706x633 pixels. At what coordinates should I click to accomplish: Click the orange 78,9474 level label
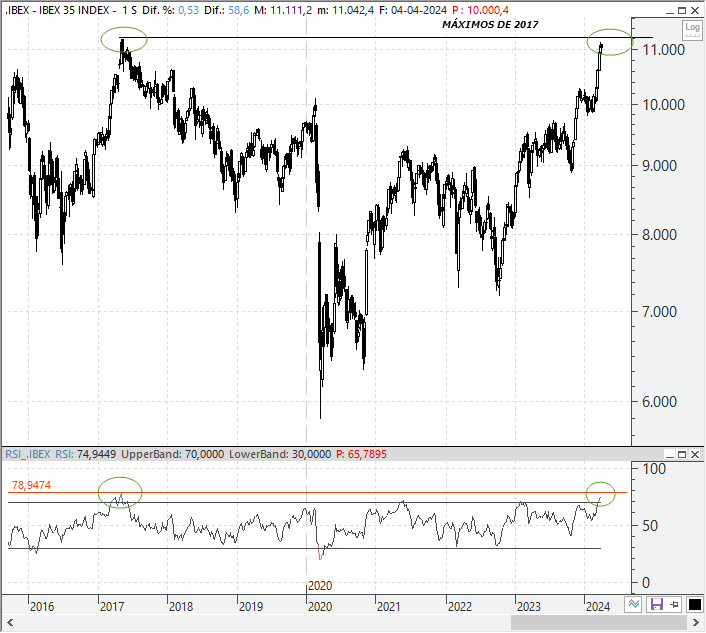[x=31, y=485]
